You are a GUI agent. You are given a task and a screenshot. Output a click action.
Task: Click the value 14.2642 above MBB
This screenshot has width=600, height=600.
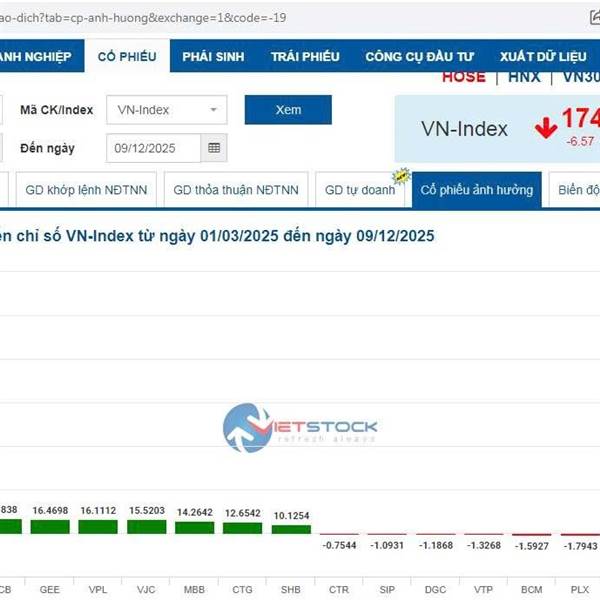coord(195,512)
